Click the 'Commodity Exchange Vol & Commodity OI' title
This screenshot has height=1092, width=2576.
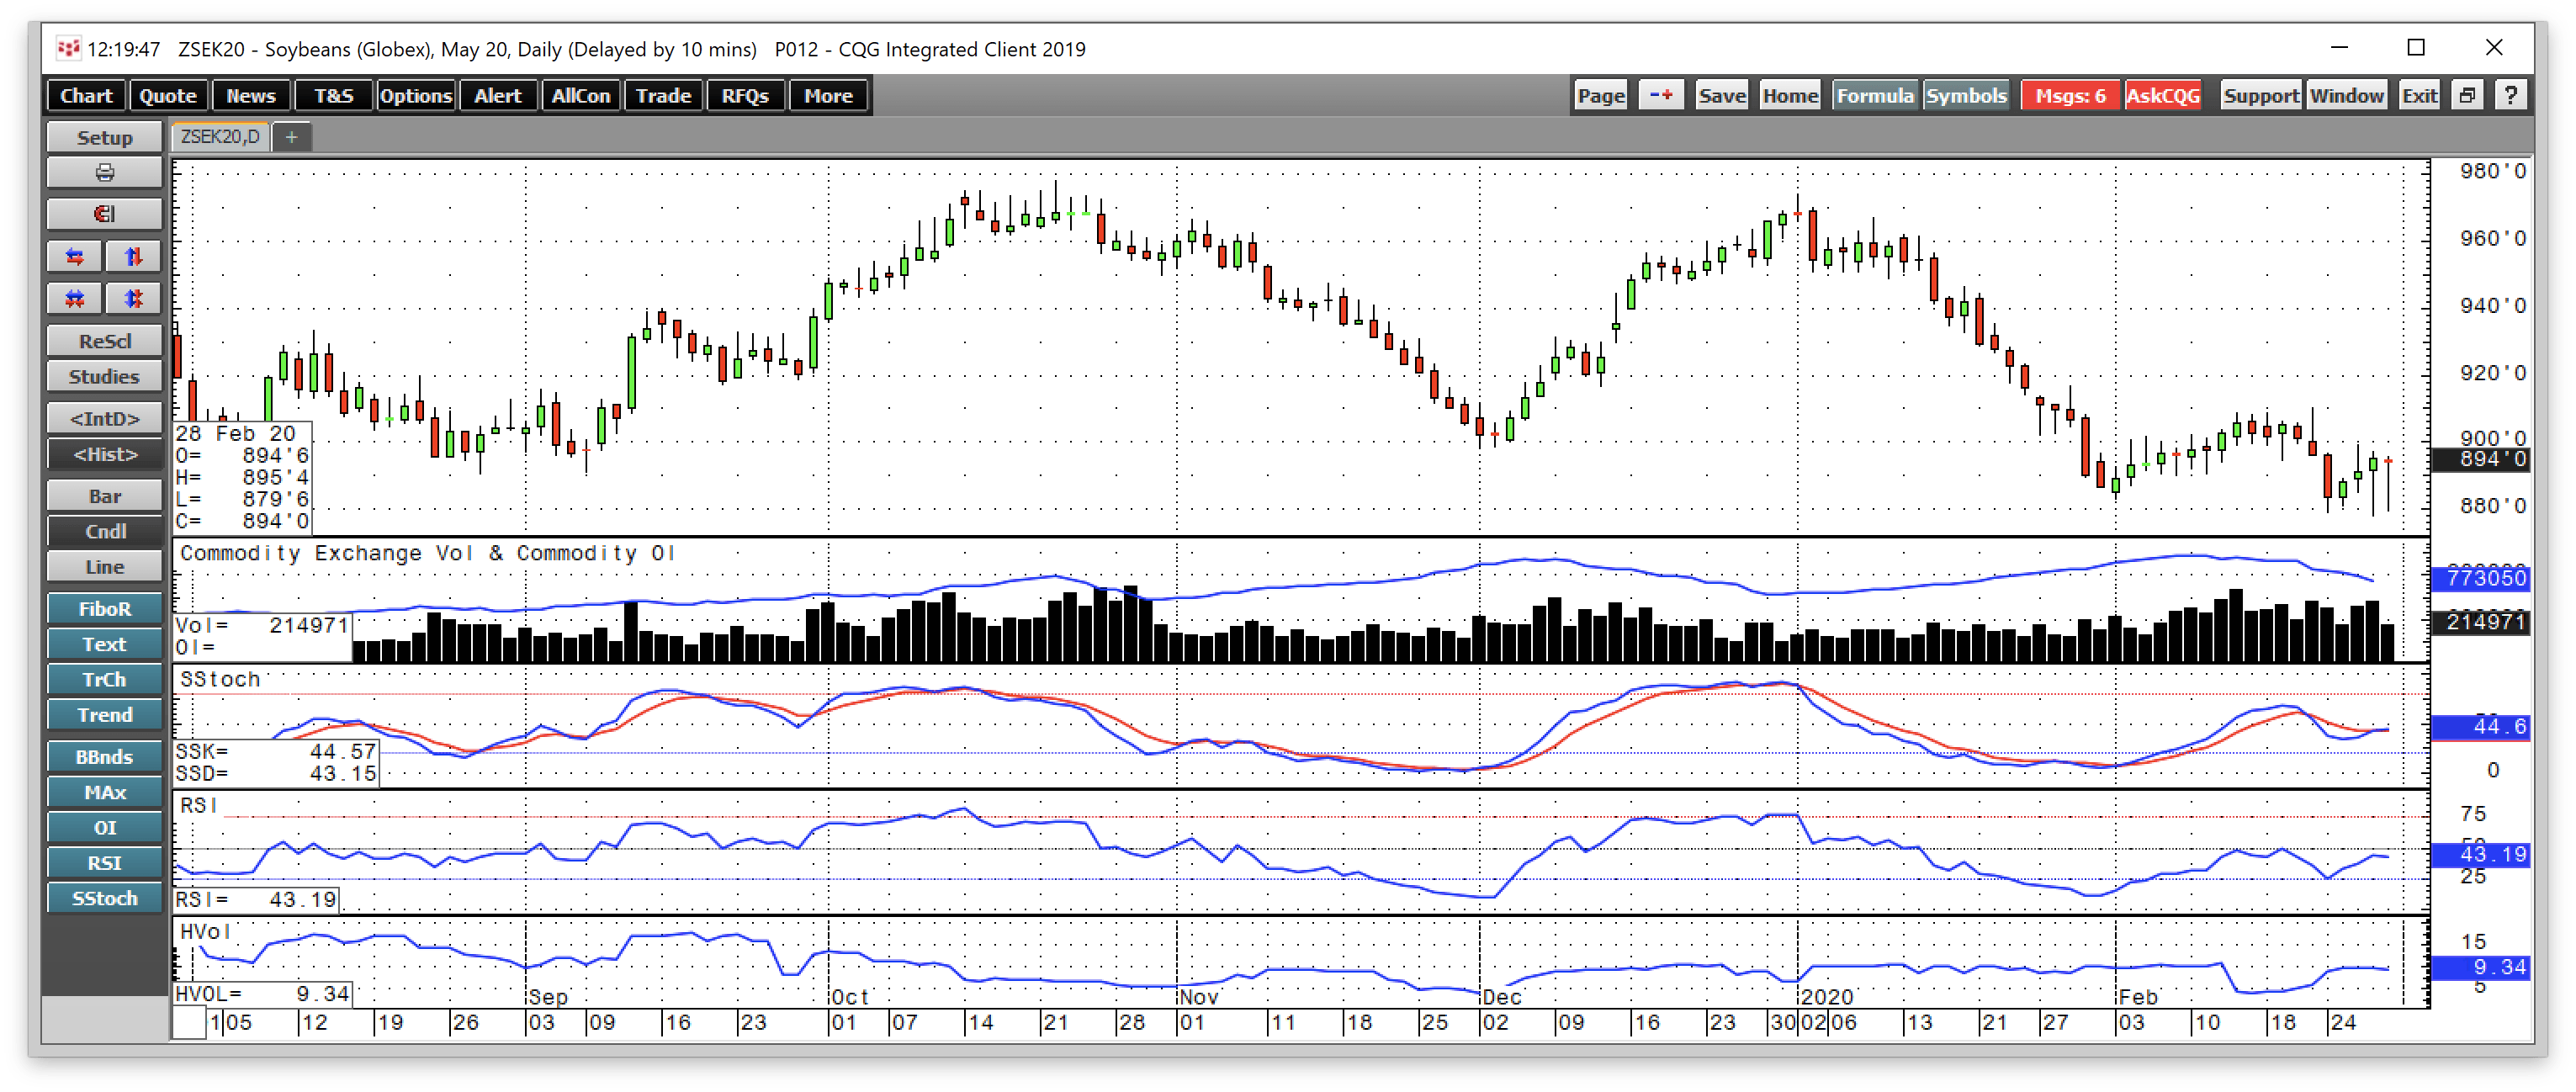coord(427,553)
